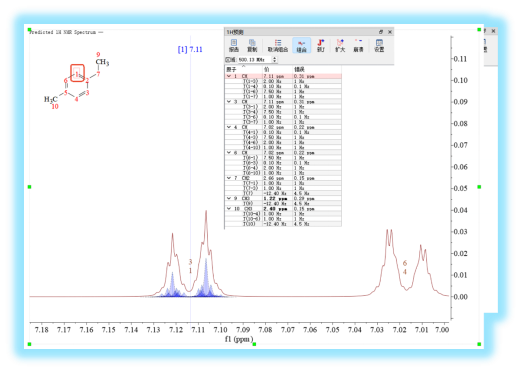Click the H3C group labeled 10 in the structure

coord(51,99)
